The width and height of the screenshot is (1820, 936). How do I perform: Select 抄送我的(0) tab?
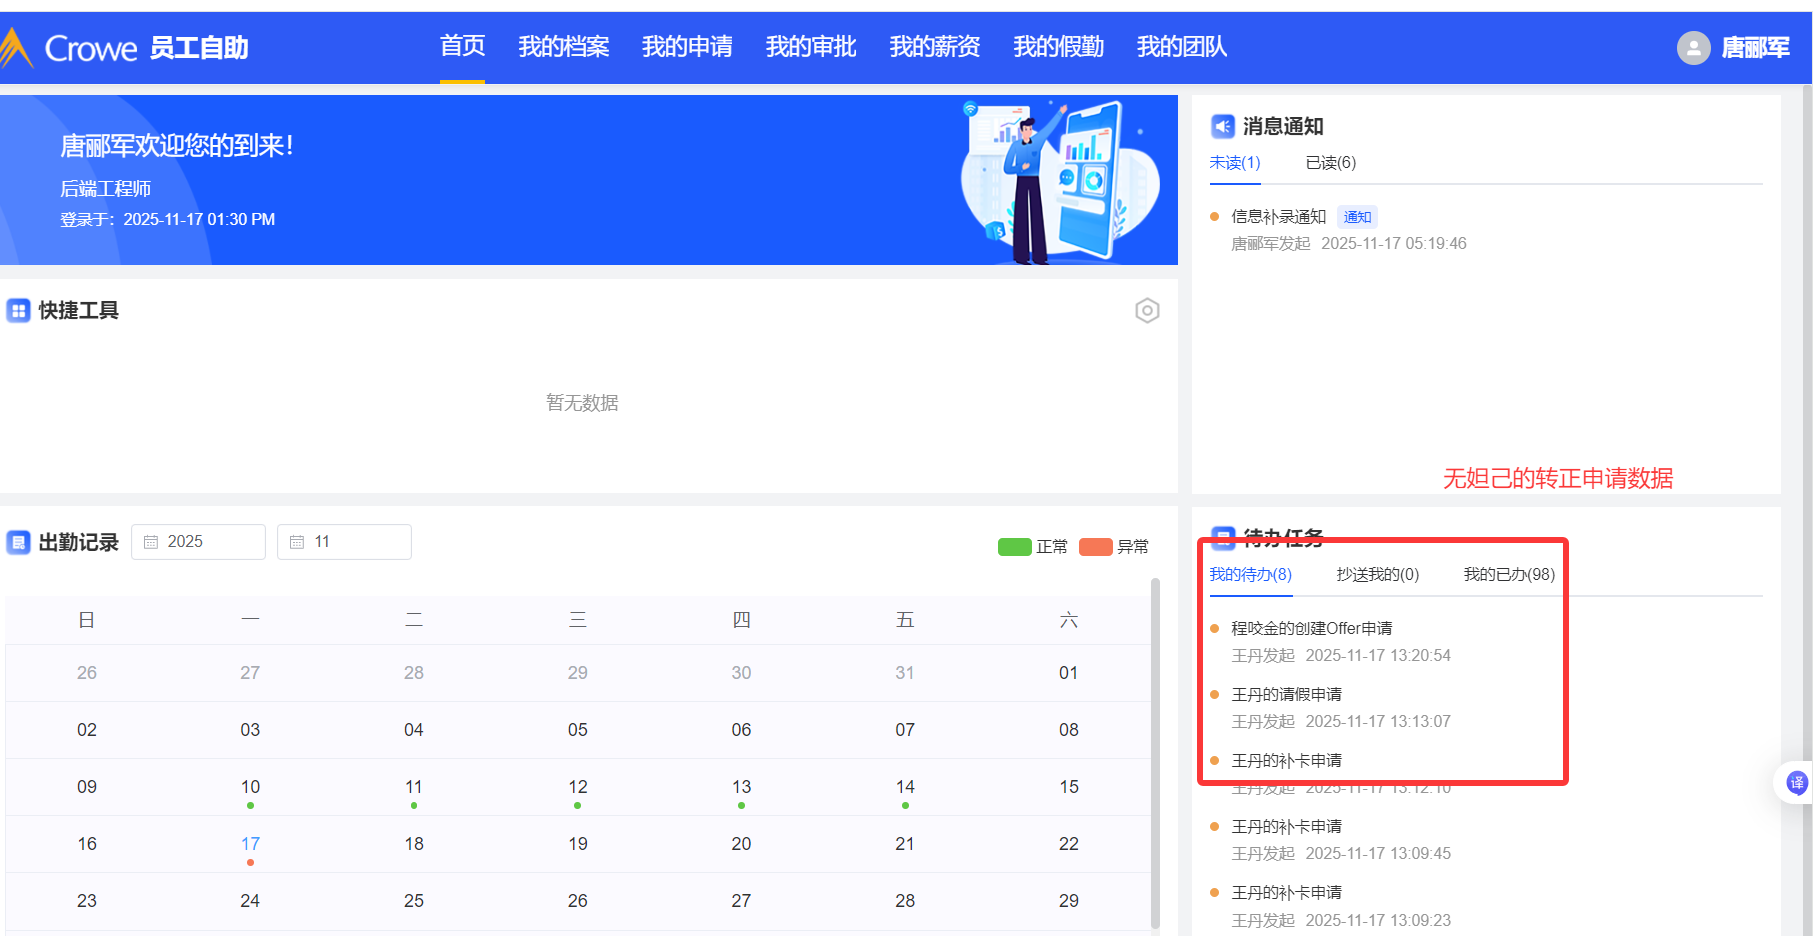(1377, 575)
